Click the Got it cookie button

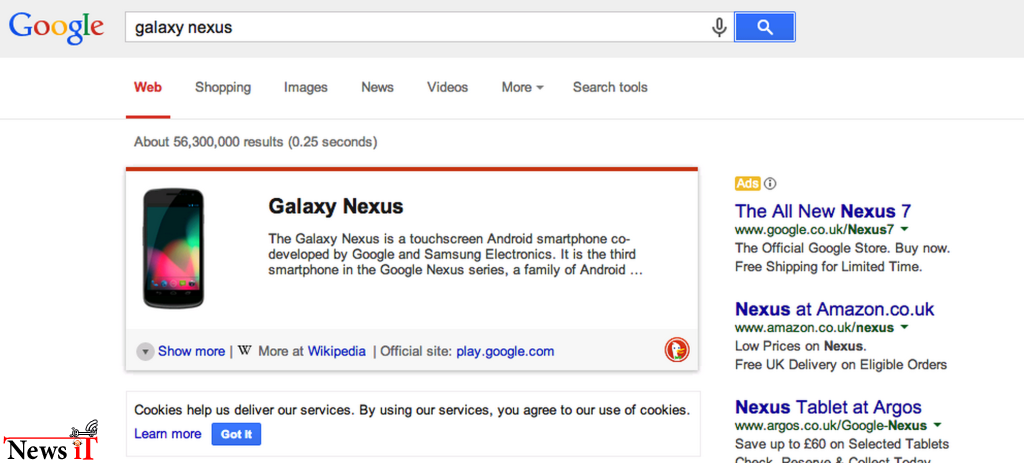[236, 434]
